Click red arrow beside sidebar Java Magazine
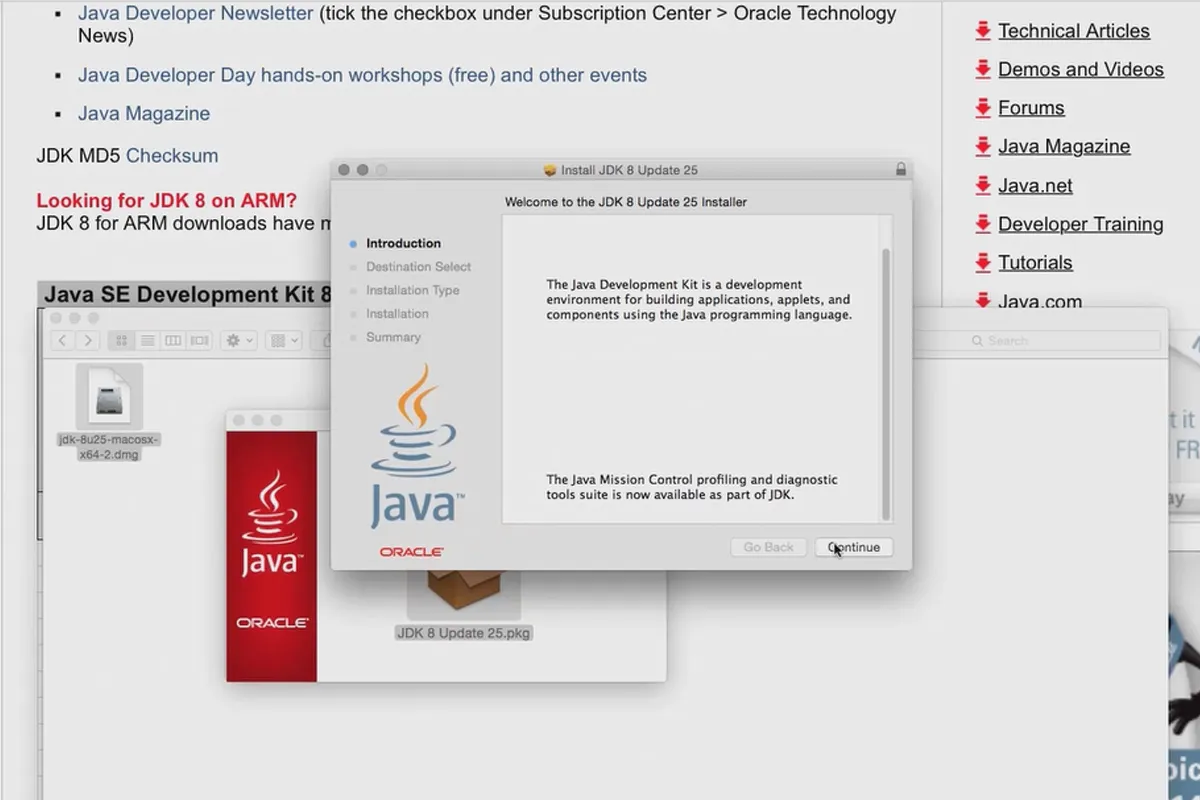 pyautogui.click(x=983, y=147)
